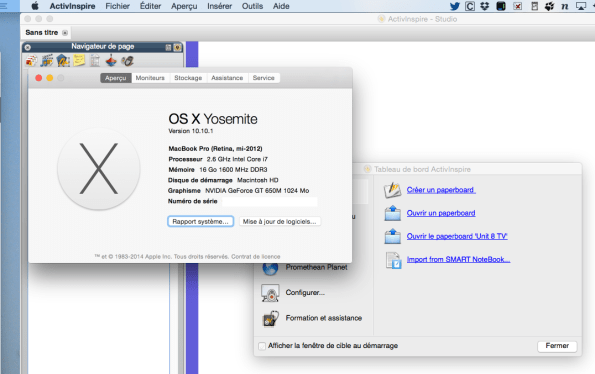Image resolution: width=595 pixels, height=374 pixels.
Task: Close the Sans titre flipchart tab
Action: point(65,33)
